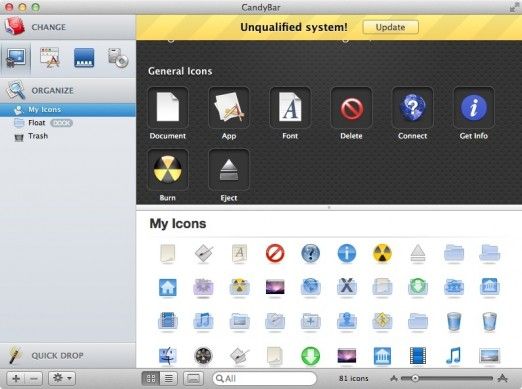The width and height of the screenshot is (522, 389).
Task: Select the empty trash icon
Action: coord(454,321)
